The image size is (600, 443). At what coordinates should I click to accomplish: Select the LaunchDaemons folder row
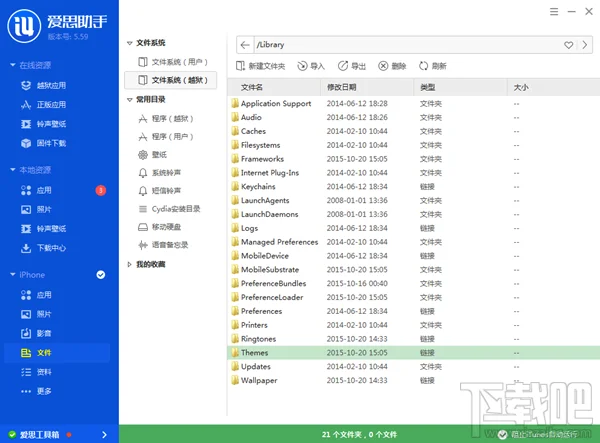point(414,214)
